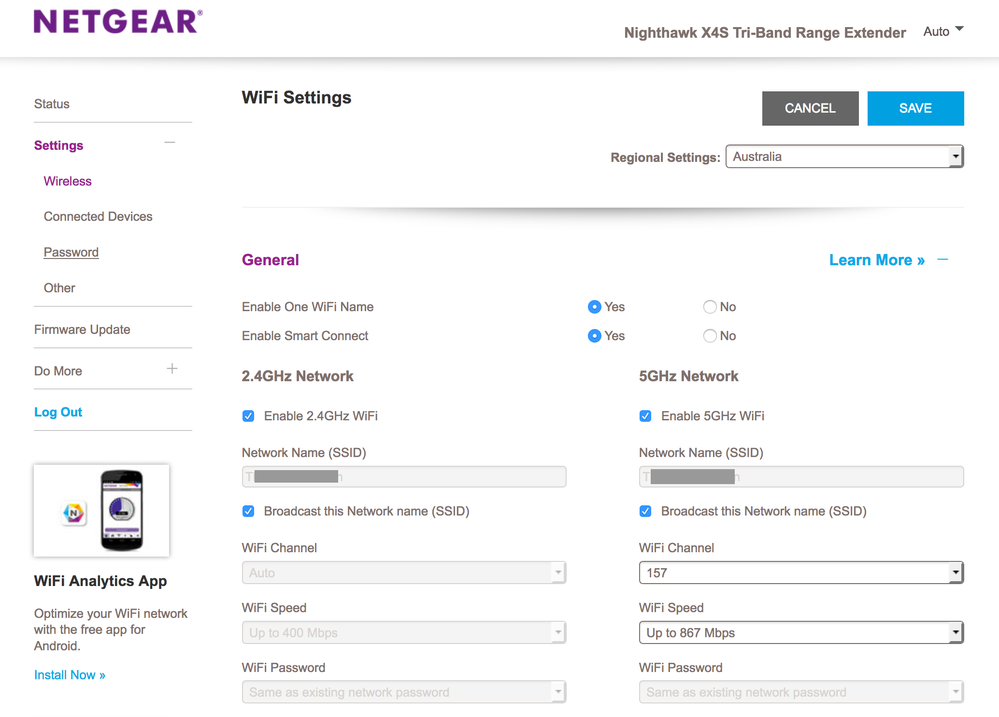Screen dimensions: 999x717
Task: Click the 5GHz Network heading
Action: (689, 376)
